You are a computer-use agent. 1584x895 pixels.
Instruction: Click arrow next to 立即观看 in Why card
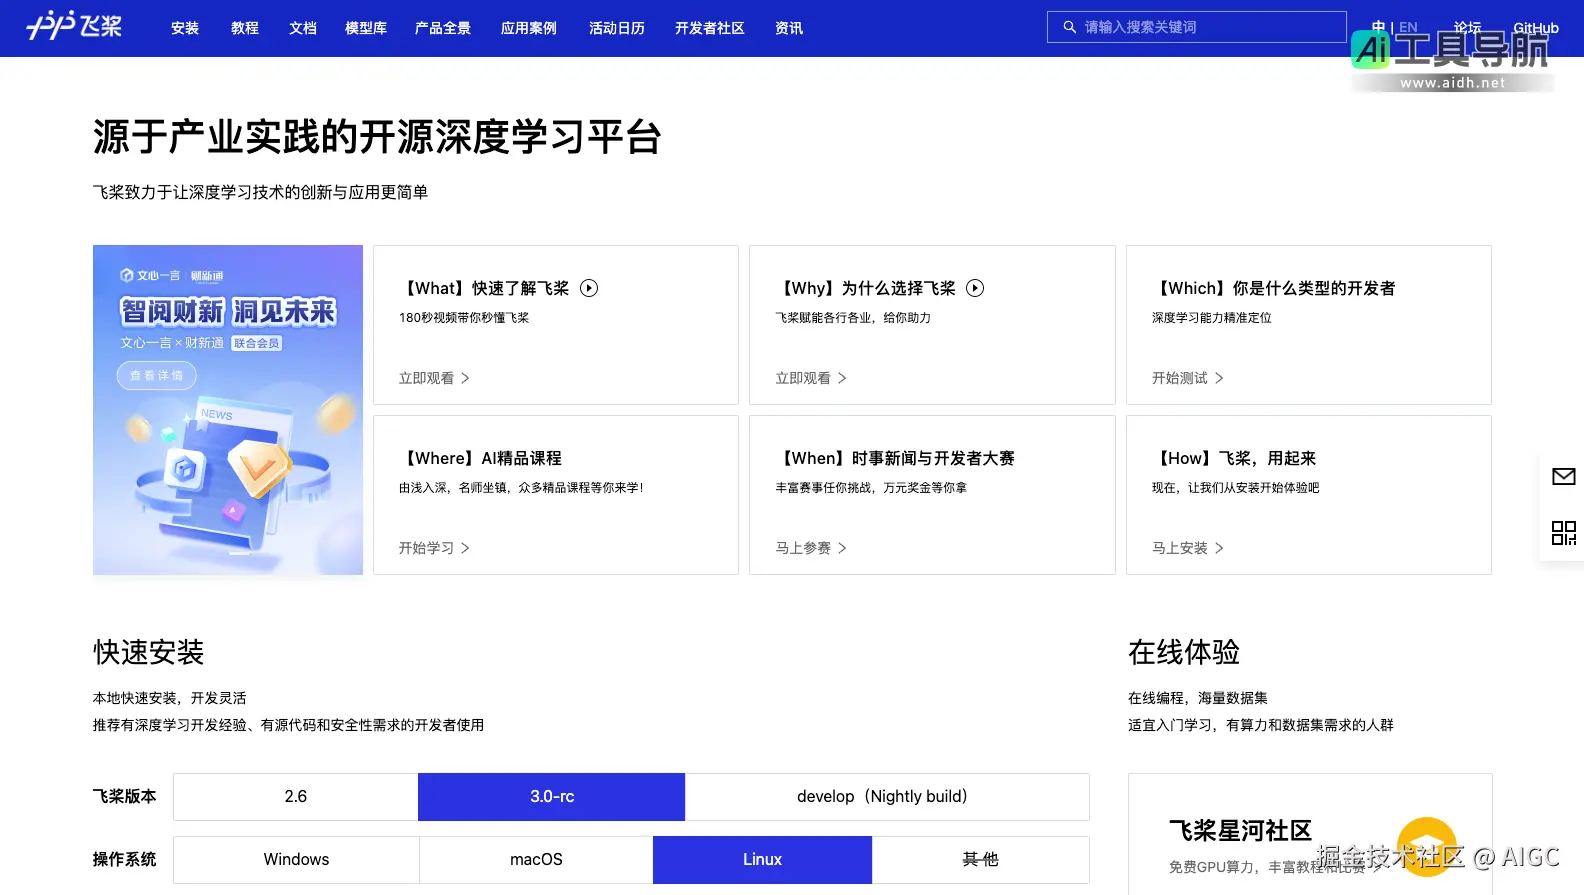click(842, 378)
